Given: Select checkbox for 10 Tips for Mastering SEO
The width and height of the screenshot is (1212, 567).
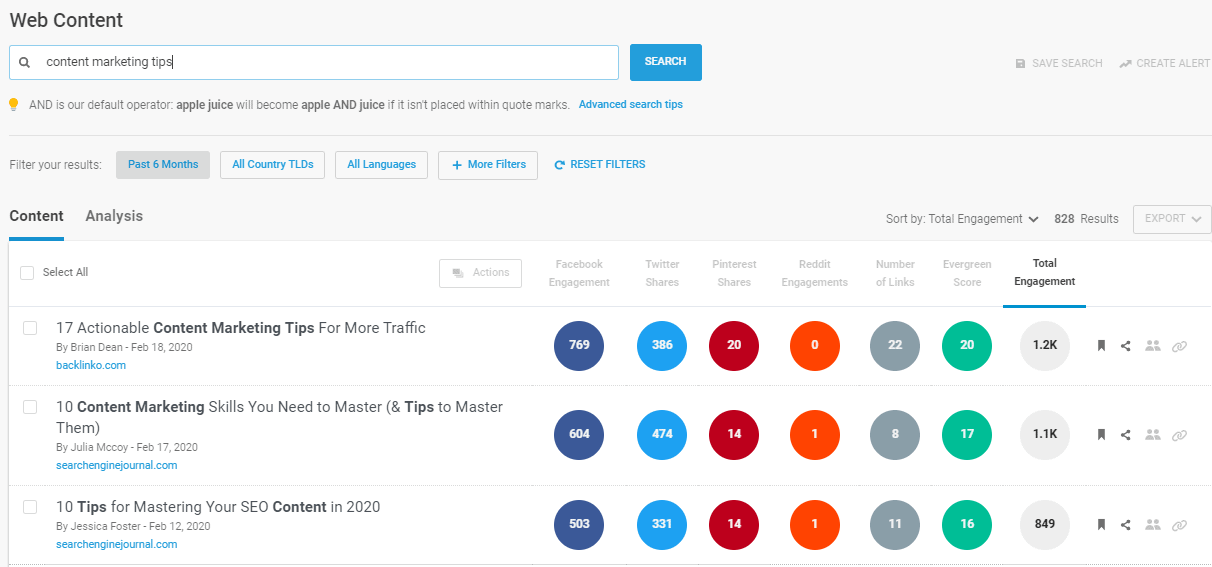Looking at the screenshot, I should 30,507.
